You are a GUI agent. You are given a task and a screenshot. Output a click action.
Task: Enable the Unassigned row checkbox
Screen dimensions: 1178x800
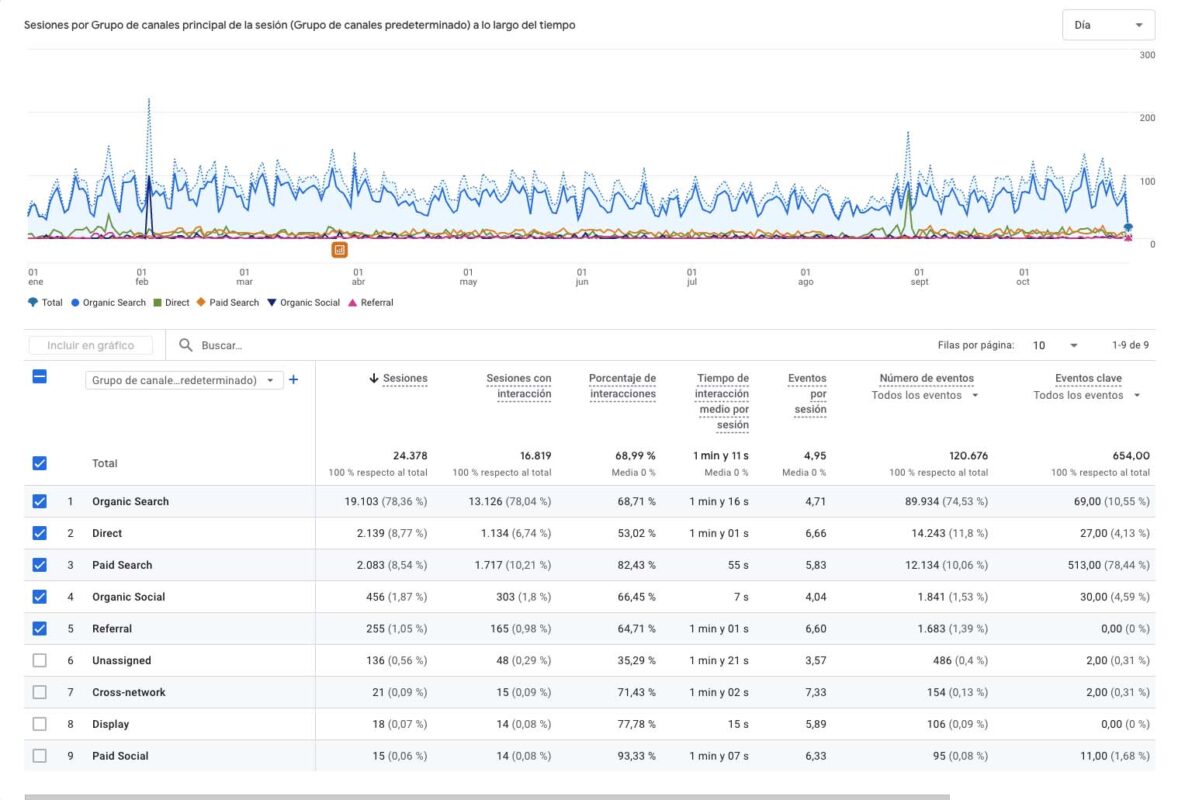tap(39, 660)
